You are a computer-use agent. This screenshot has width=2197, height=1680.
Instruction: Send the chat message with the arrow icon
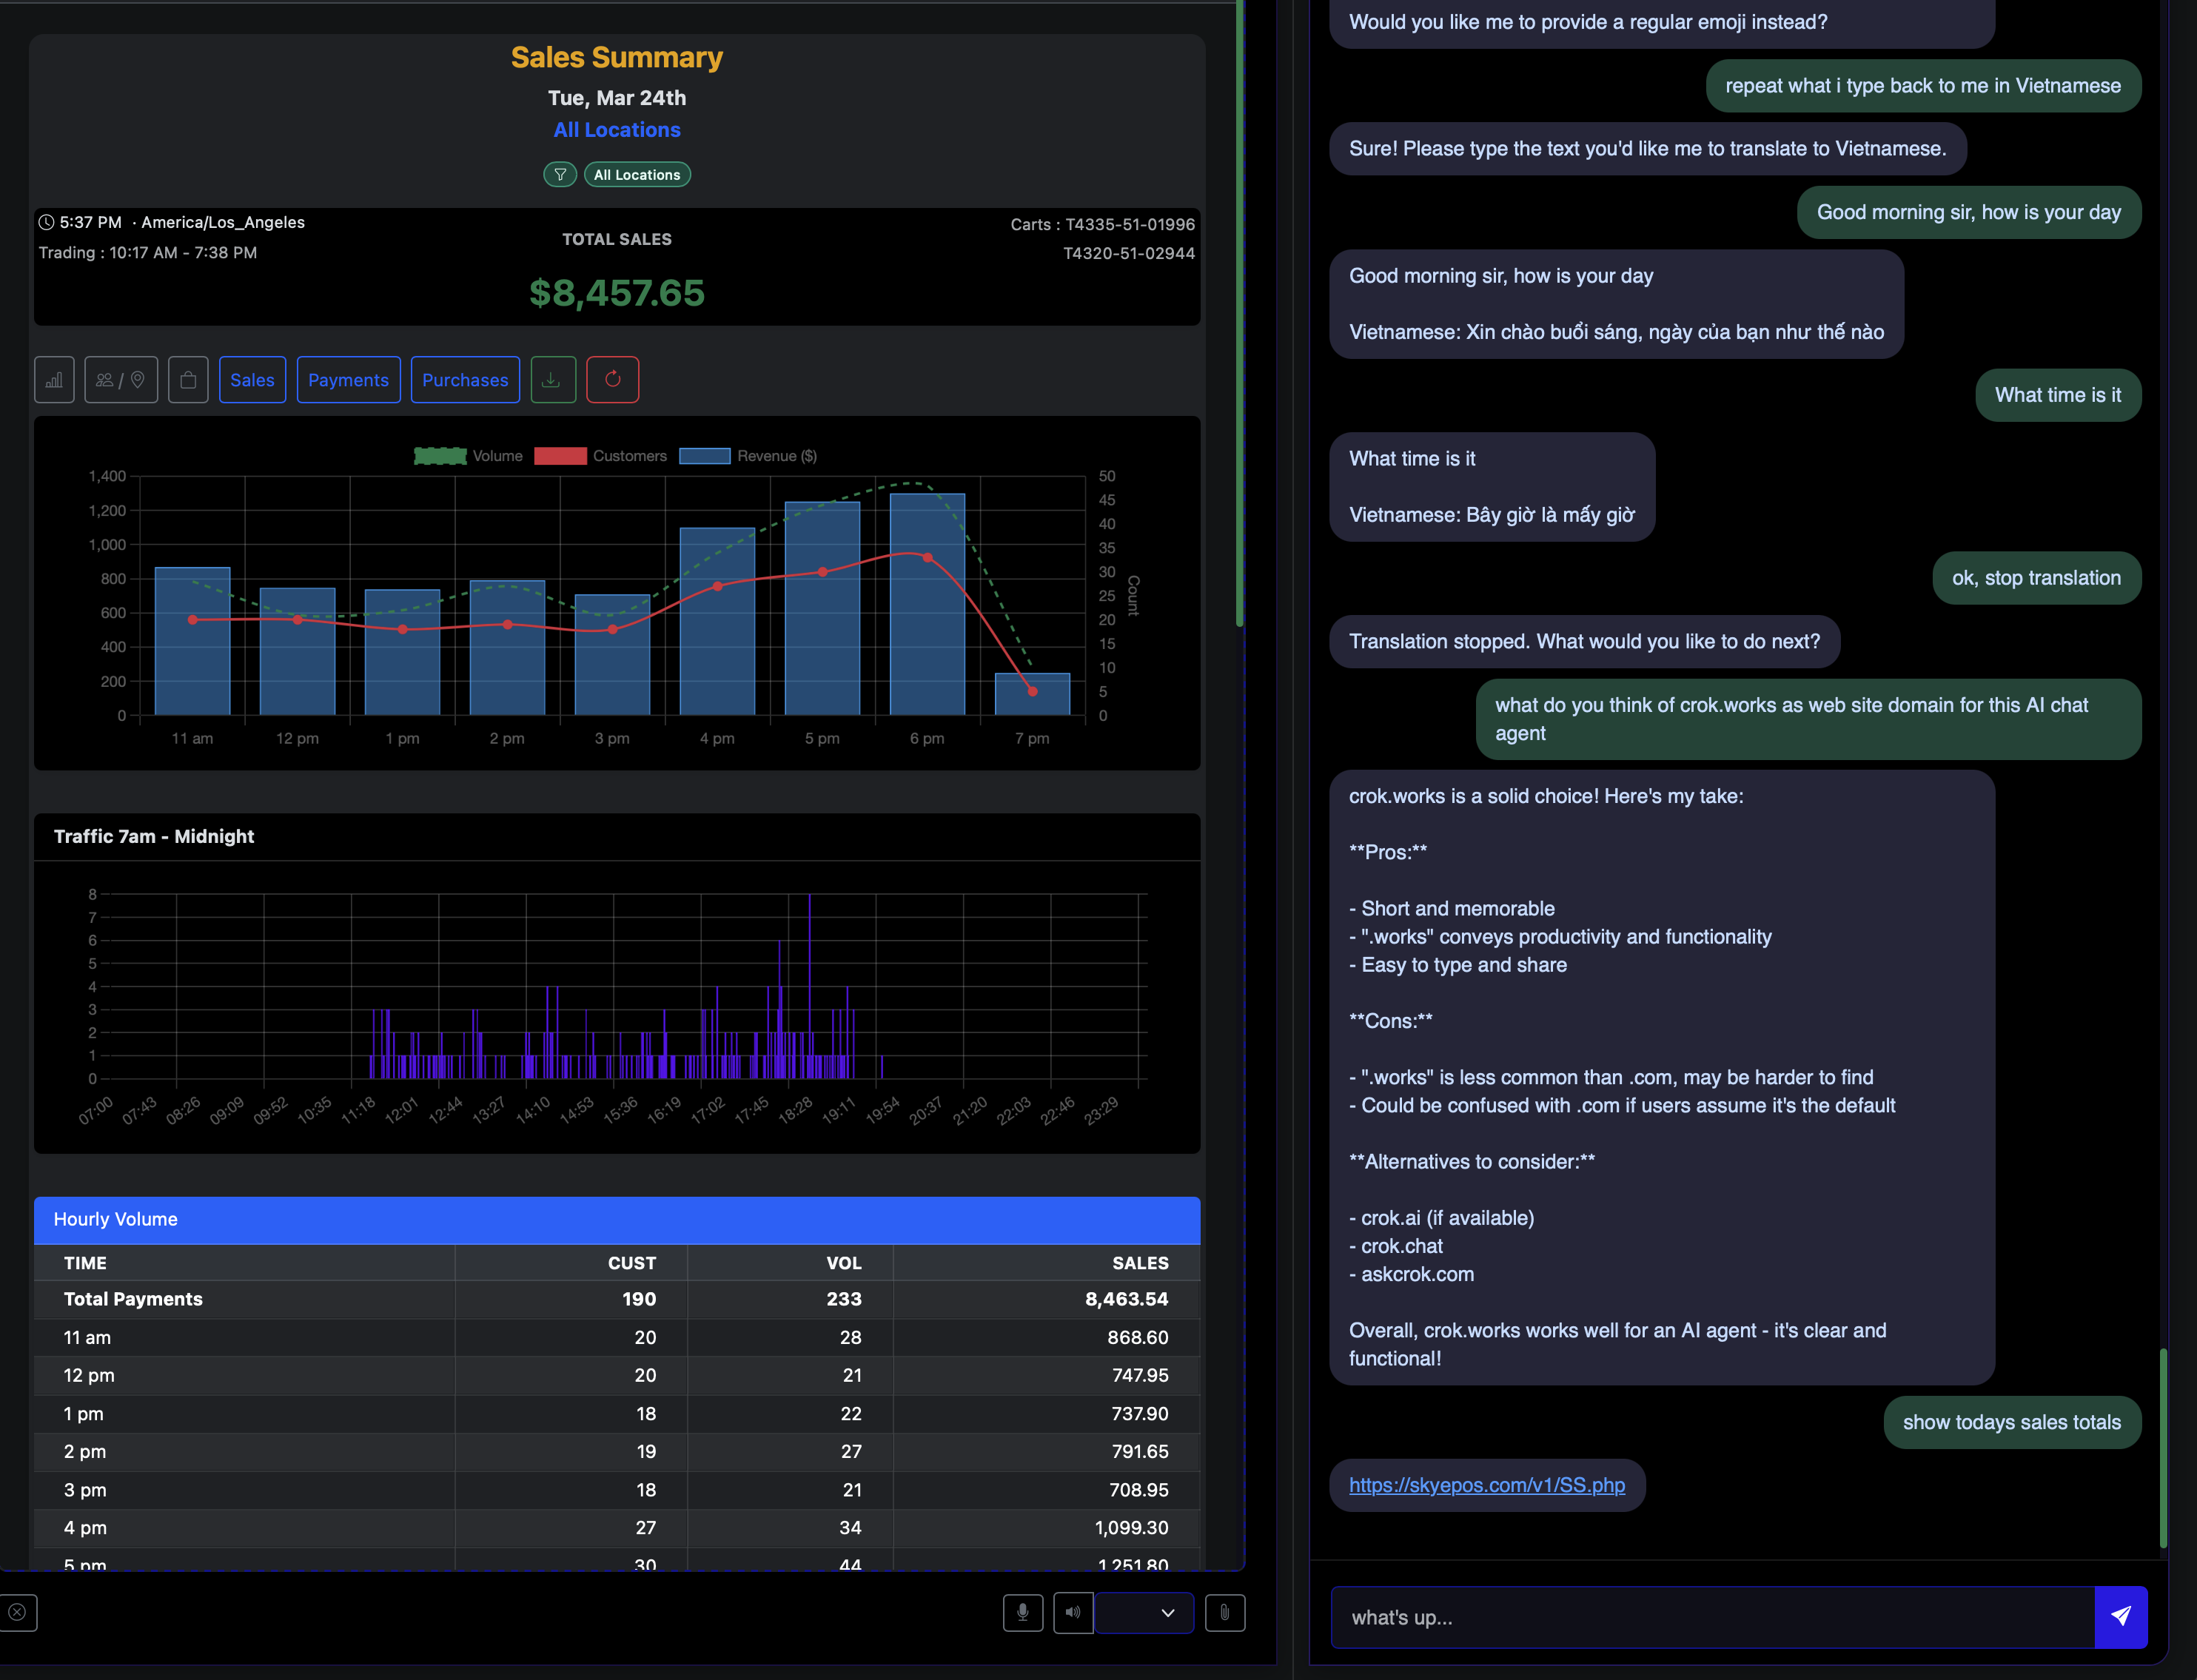click(2121, 1617)
